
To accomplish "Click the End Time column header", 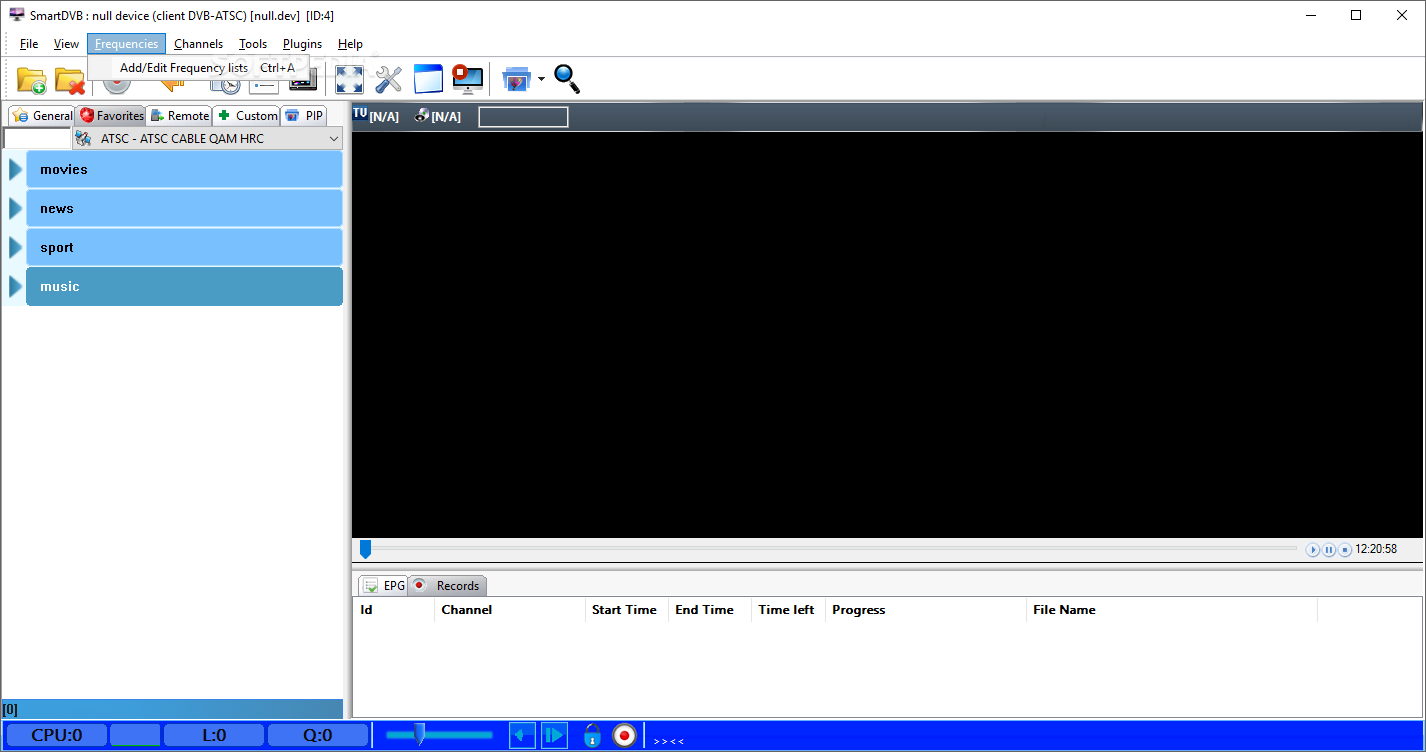I will click(x=710, y=610).
